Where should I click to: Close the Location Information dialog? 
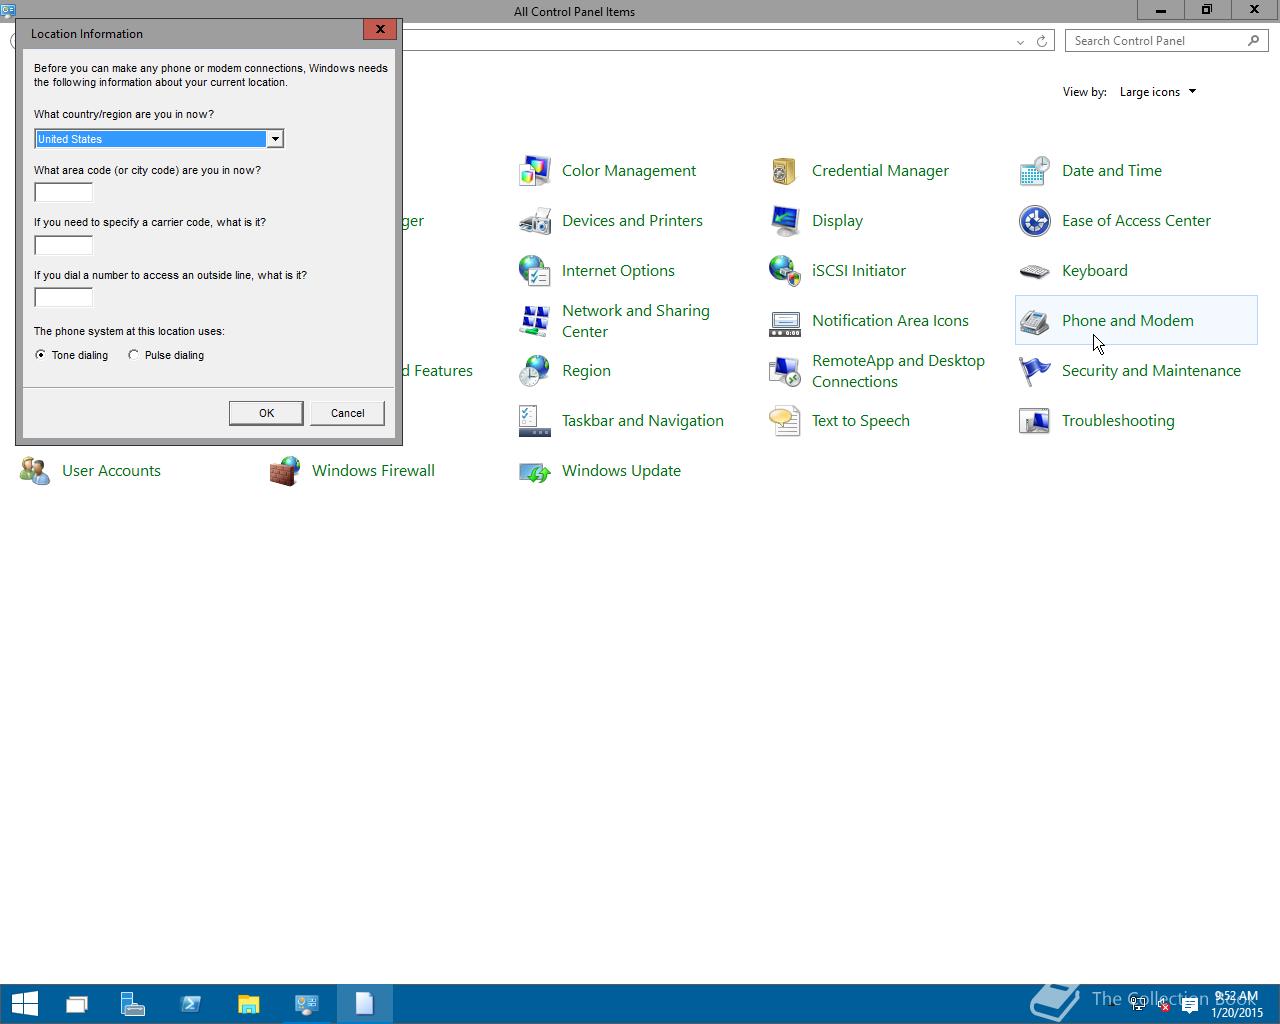pyautogui.click(x=380, y=30)
